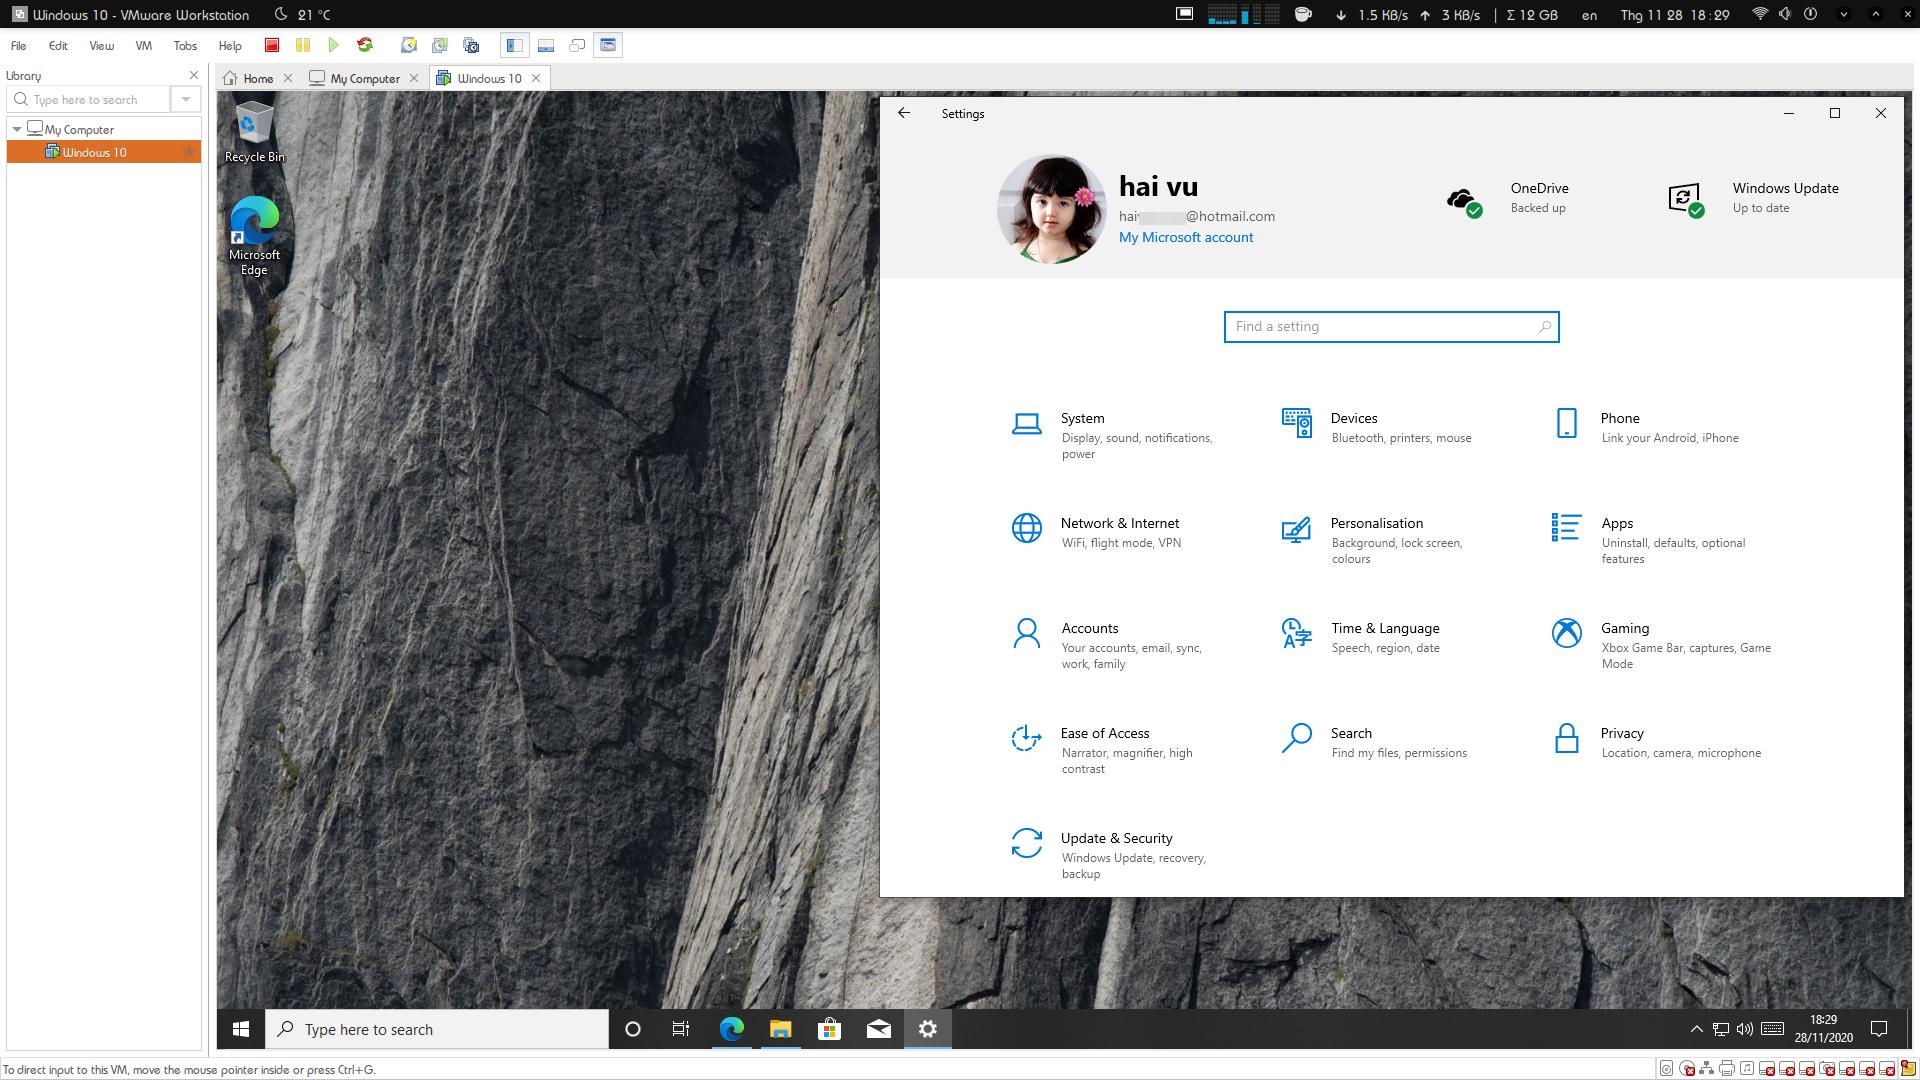Open the File menu in VMware
This screenshot has height=1080, width=1920.
19,46
